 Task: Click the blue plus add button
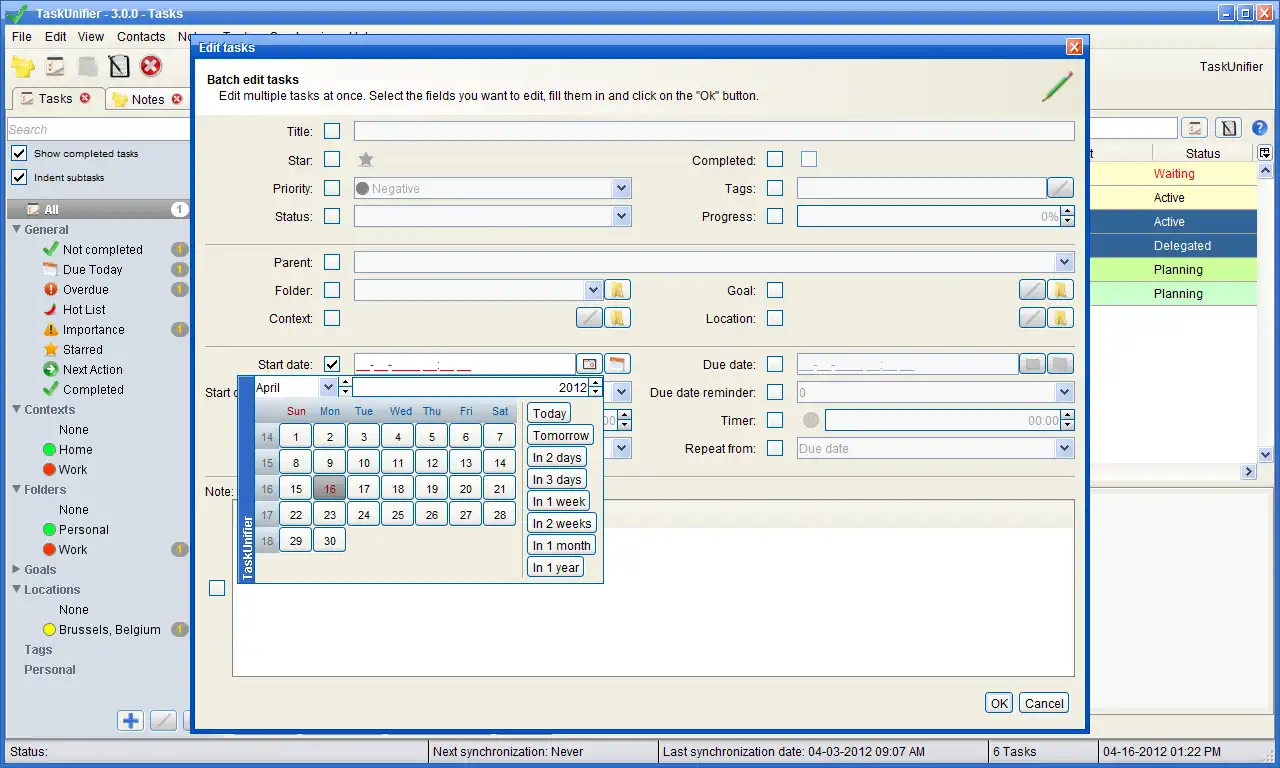point(130,720)
